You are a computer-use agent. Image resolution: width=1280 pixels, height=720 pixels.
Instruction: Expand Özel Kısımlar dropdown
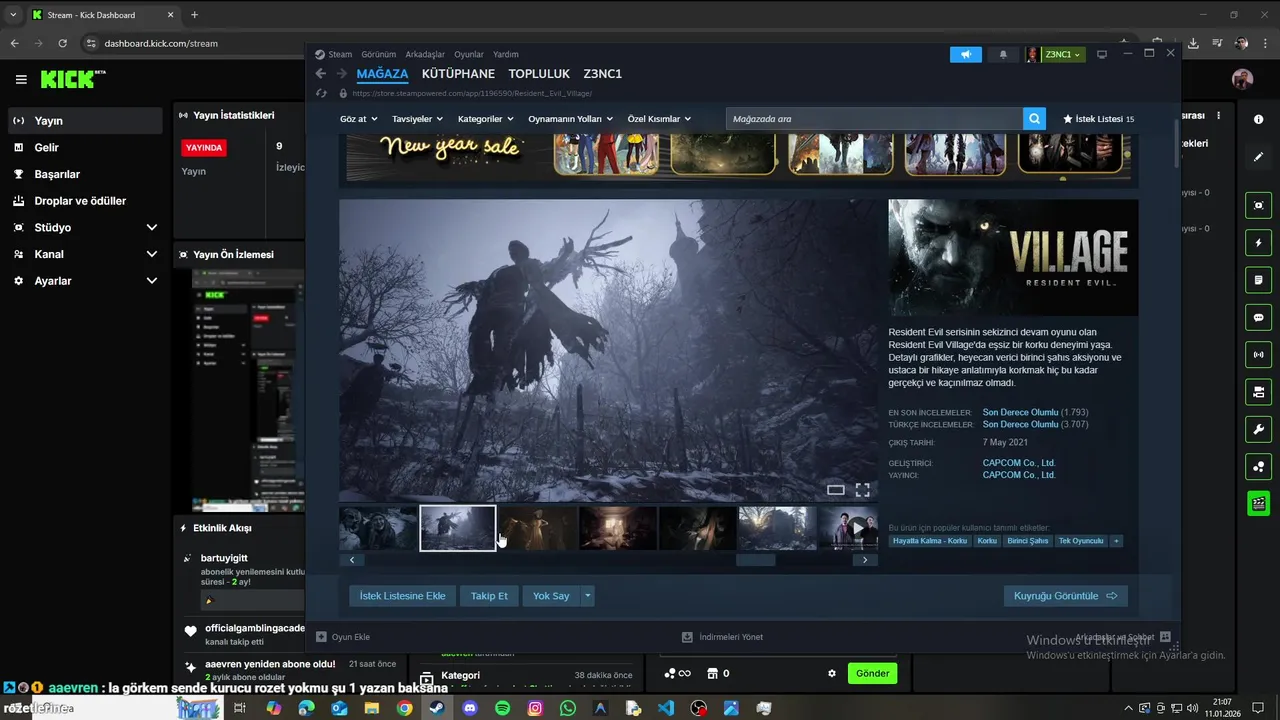click(660, 119)
